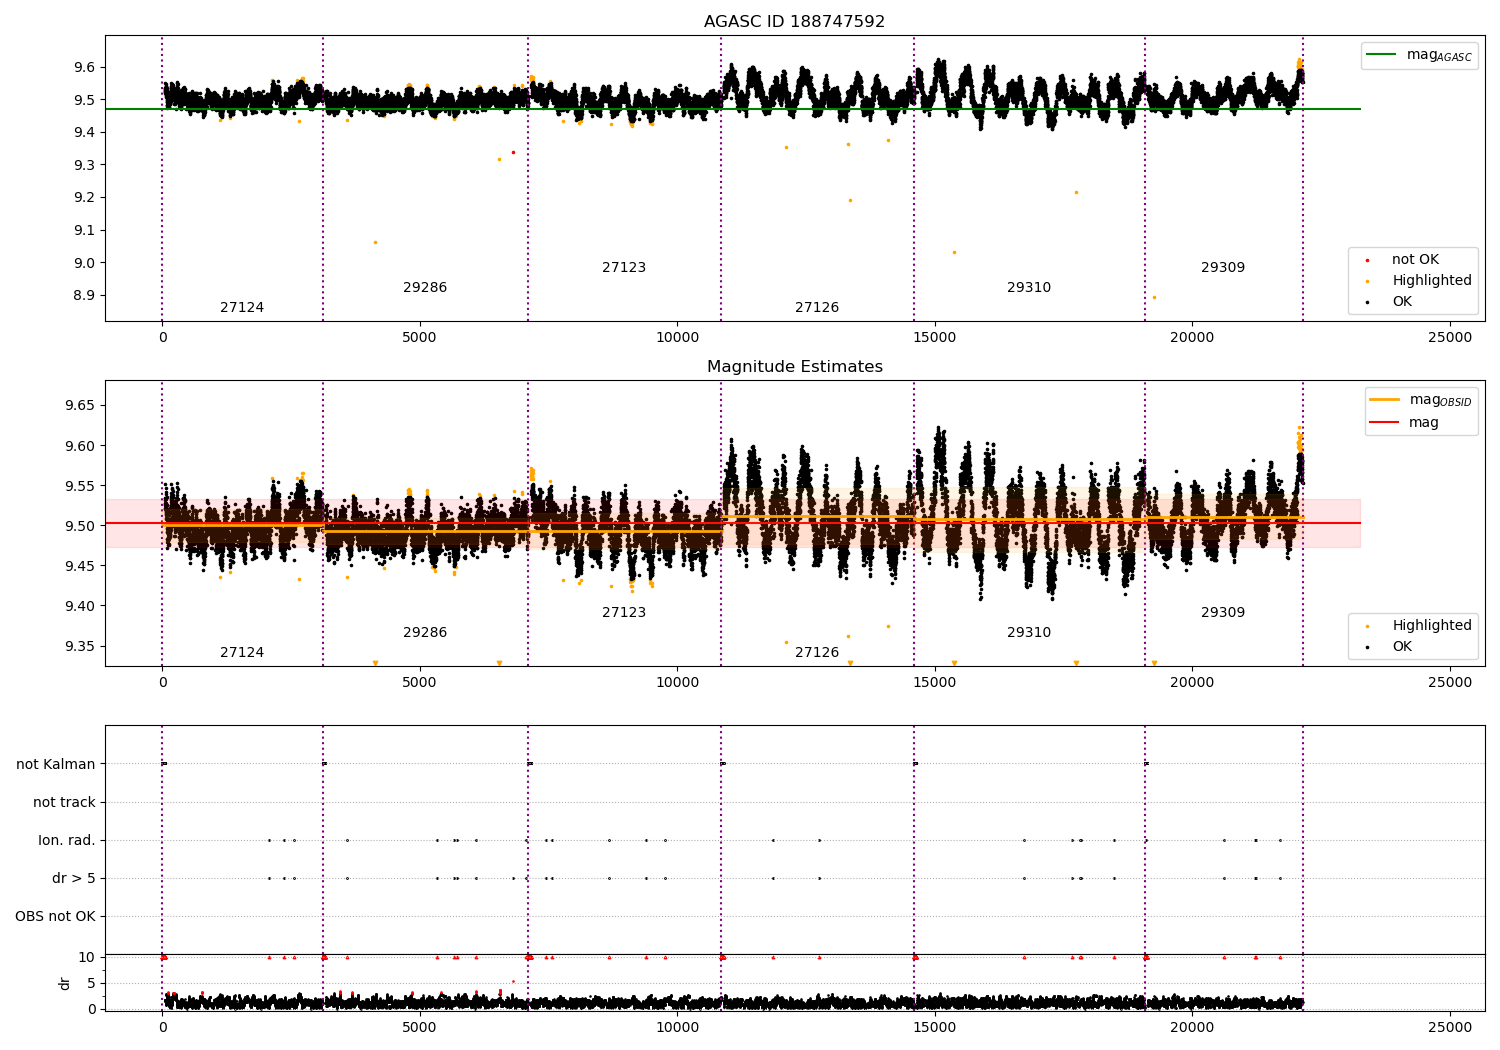Click the 5000 tick under Magnitude Estimates plot

420,682
